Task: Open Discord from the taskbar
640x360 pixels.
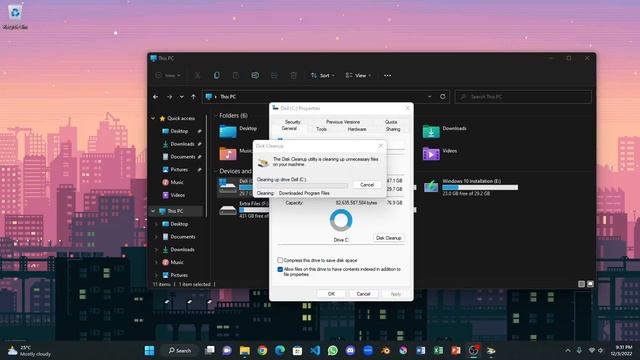Action: pos(350,351)
